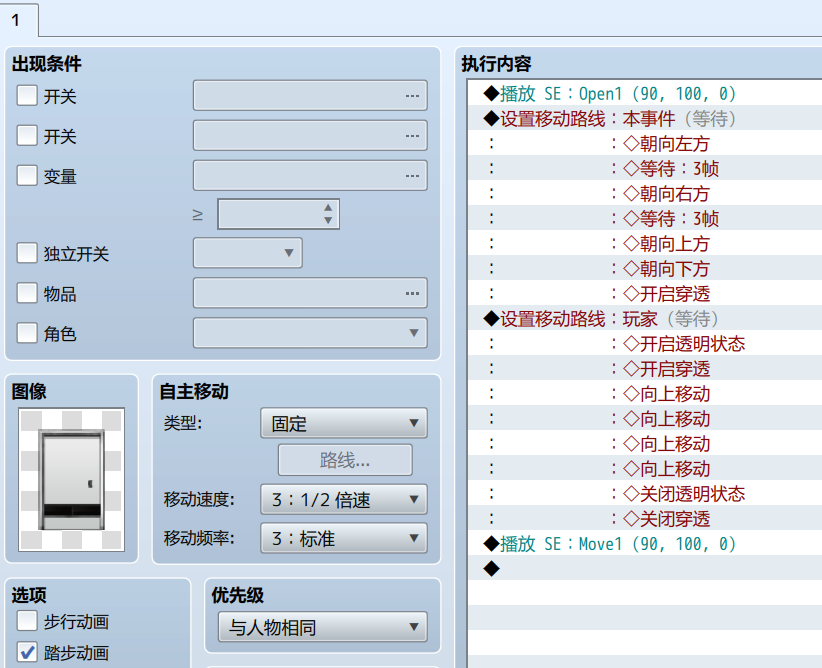This screenshot has height=668, width=822.
Task: Select the 播放 SE：Open1 command line
Action: (x=645, y=94)
